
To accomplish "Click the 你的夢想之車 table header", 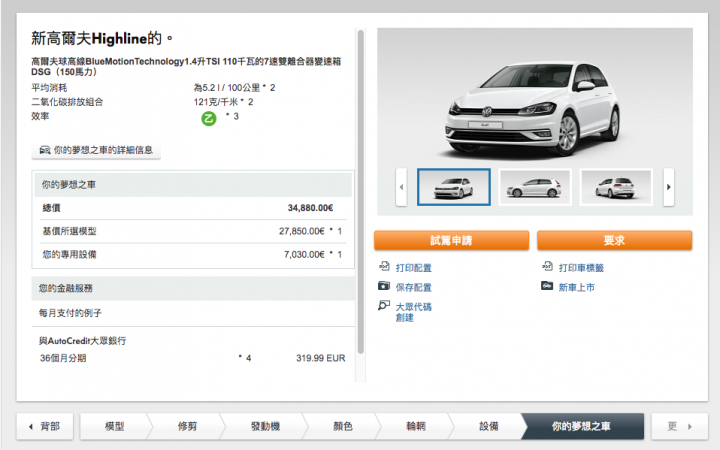I will pyautogui.click(x=193, y=185).
